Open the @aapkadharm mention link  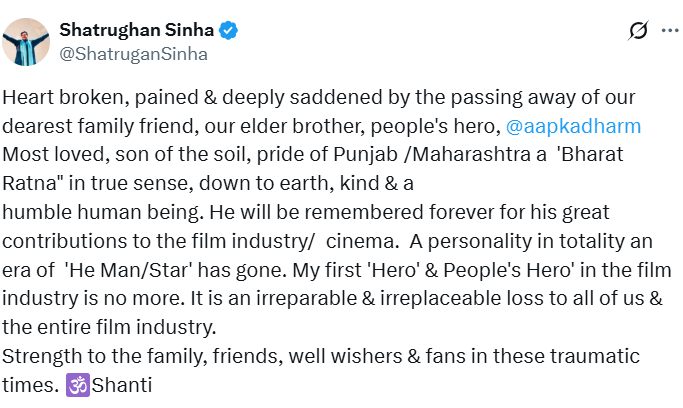click(x=573, y=126)
